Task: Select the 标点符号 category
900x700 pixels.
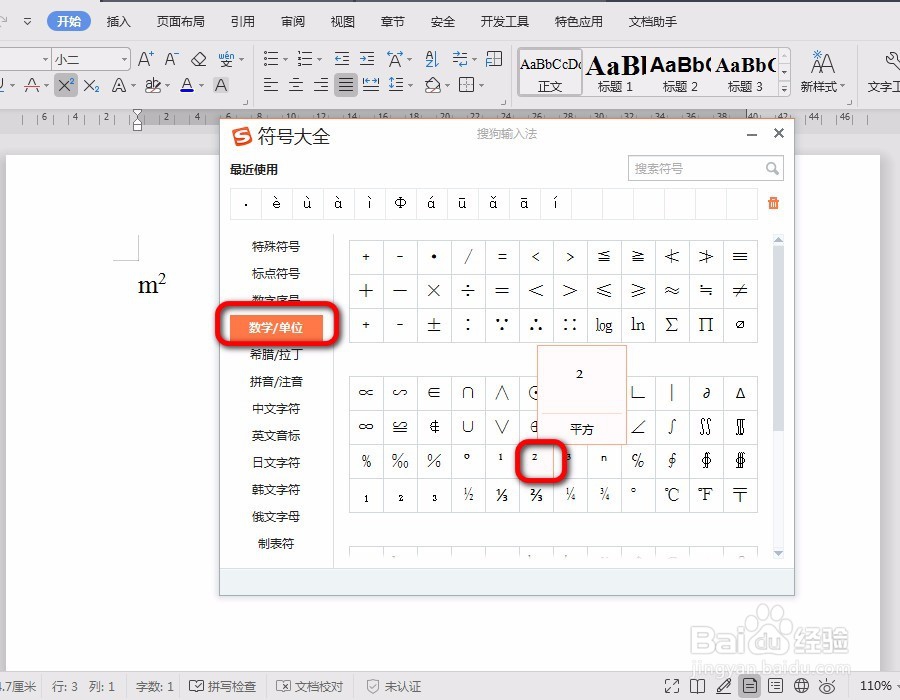Action: point(276,274)
